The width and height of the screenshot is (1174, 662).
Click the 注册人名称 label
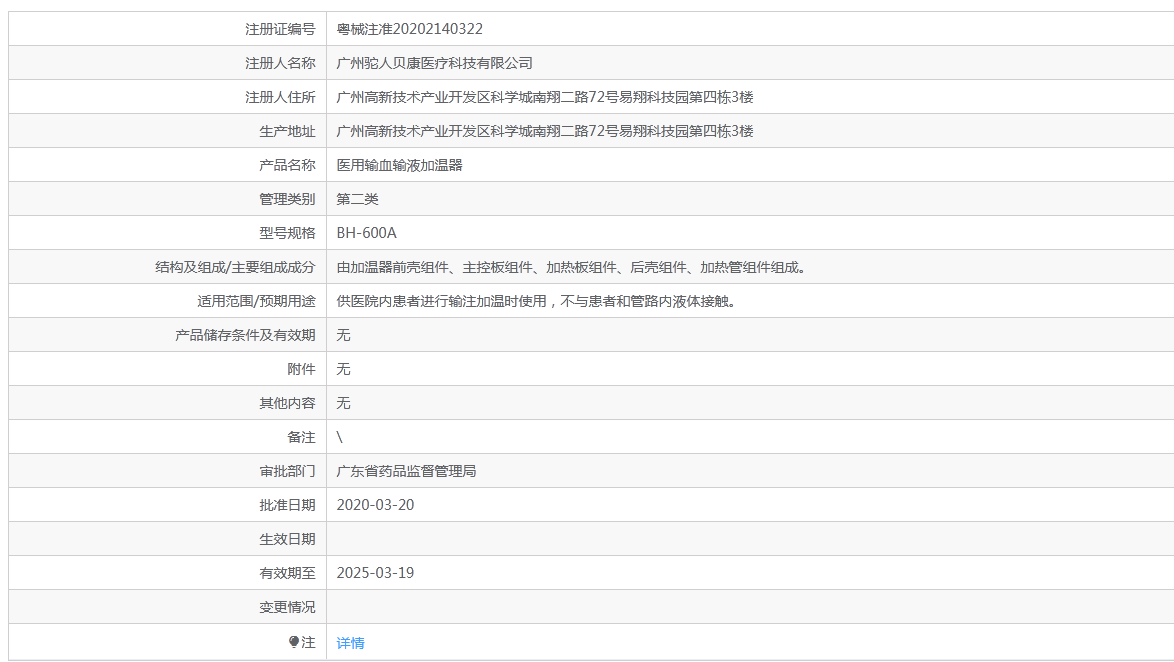[280, 63]
